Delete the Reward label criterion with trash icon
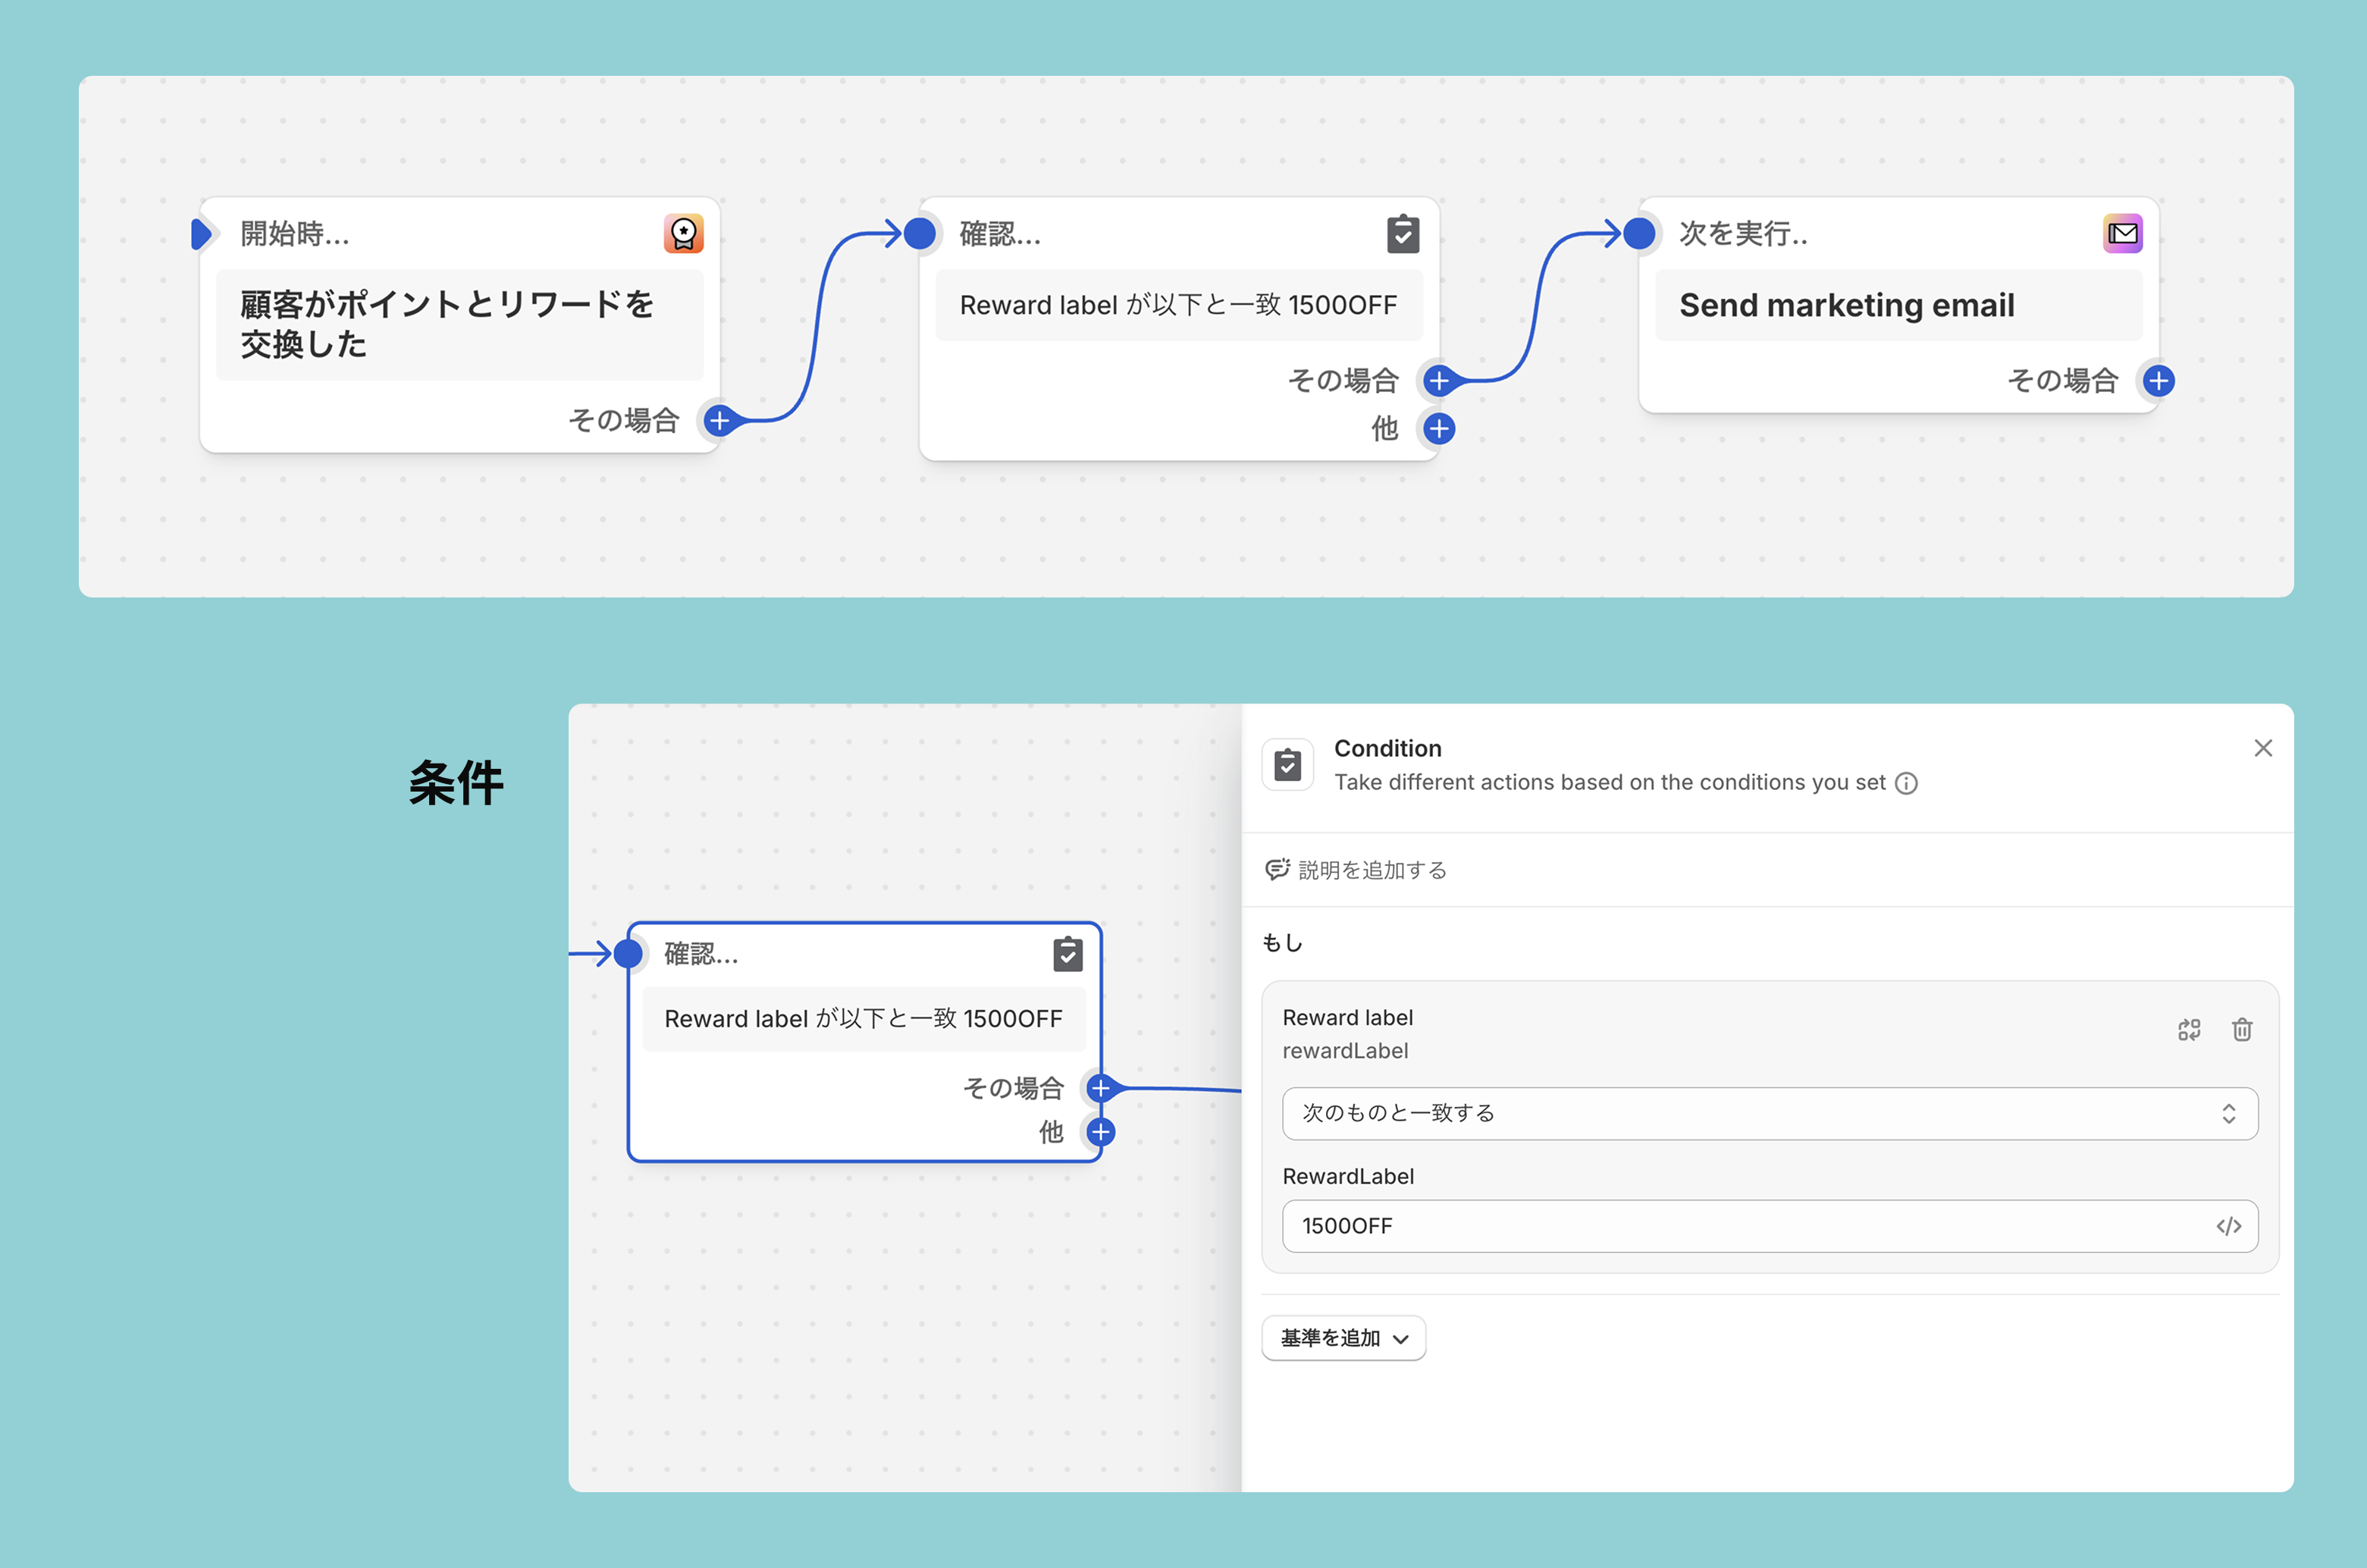The height and width of the screenshot is (1568, 2367). click(2241, 1030)
